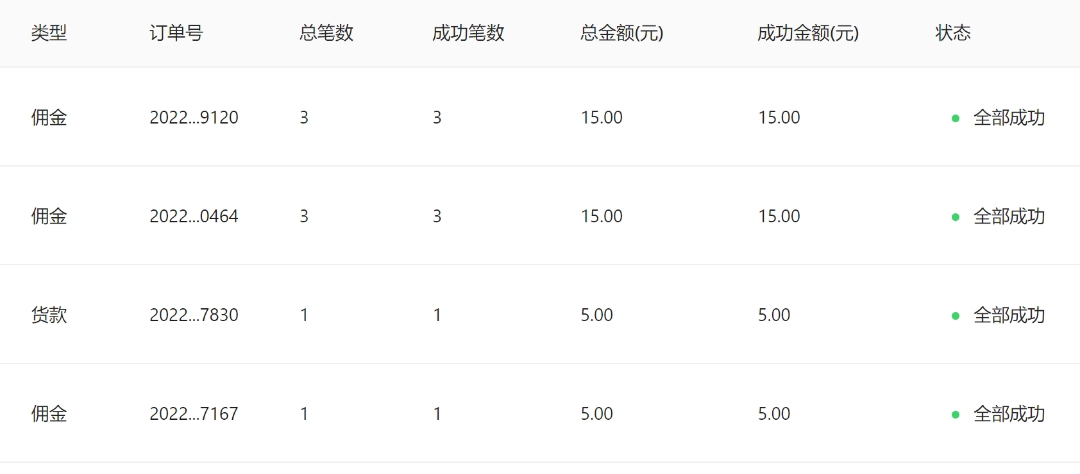Image resolution: width=1080 pixels, height=474 pixels.
Task: Click green status dot for order 2022...7830
Action: click(955, 316)
